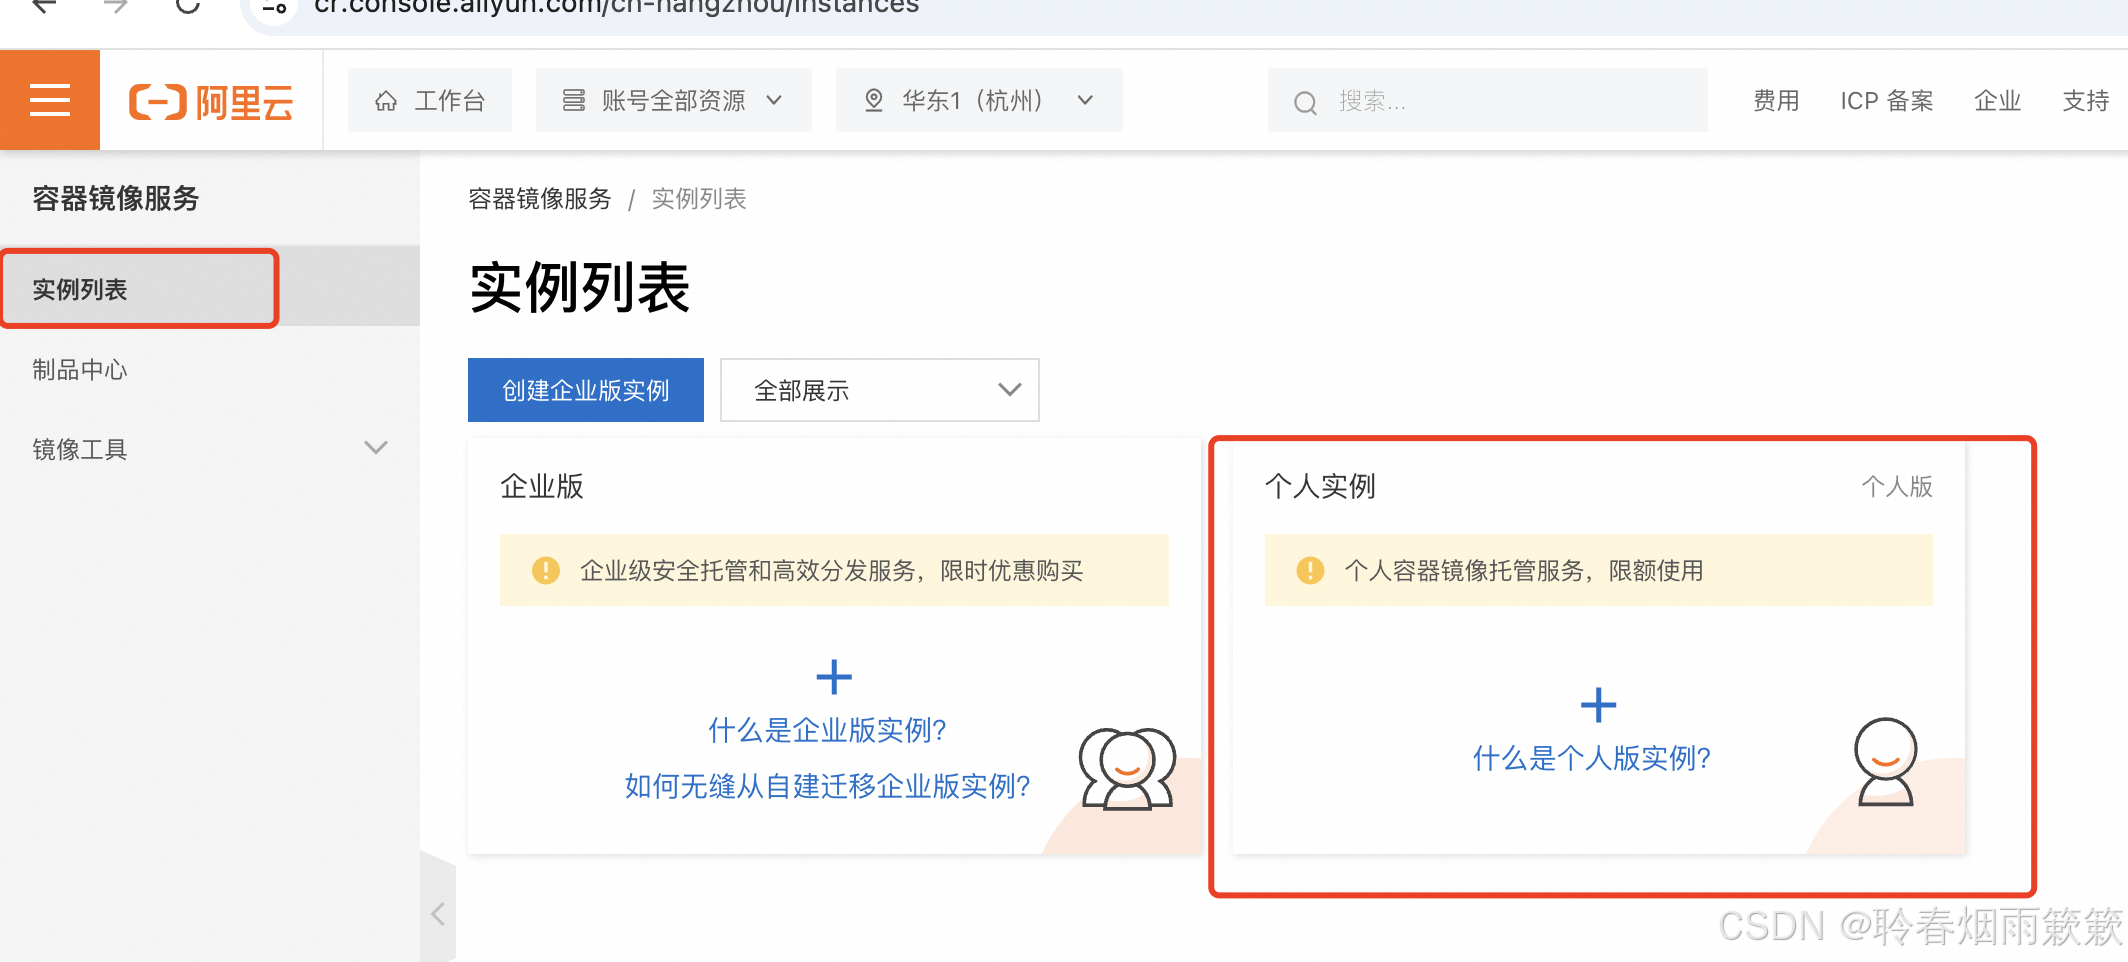Viewport: 2128px width, 962px height.
Task: Click the browser address bar URL
Action: [x=616, y=6]
